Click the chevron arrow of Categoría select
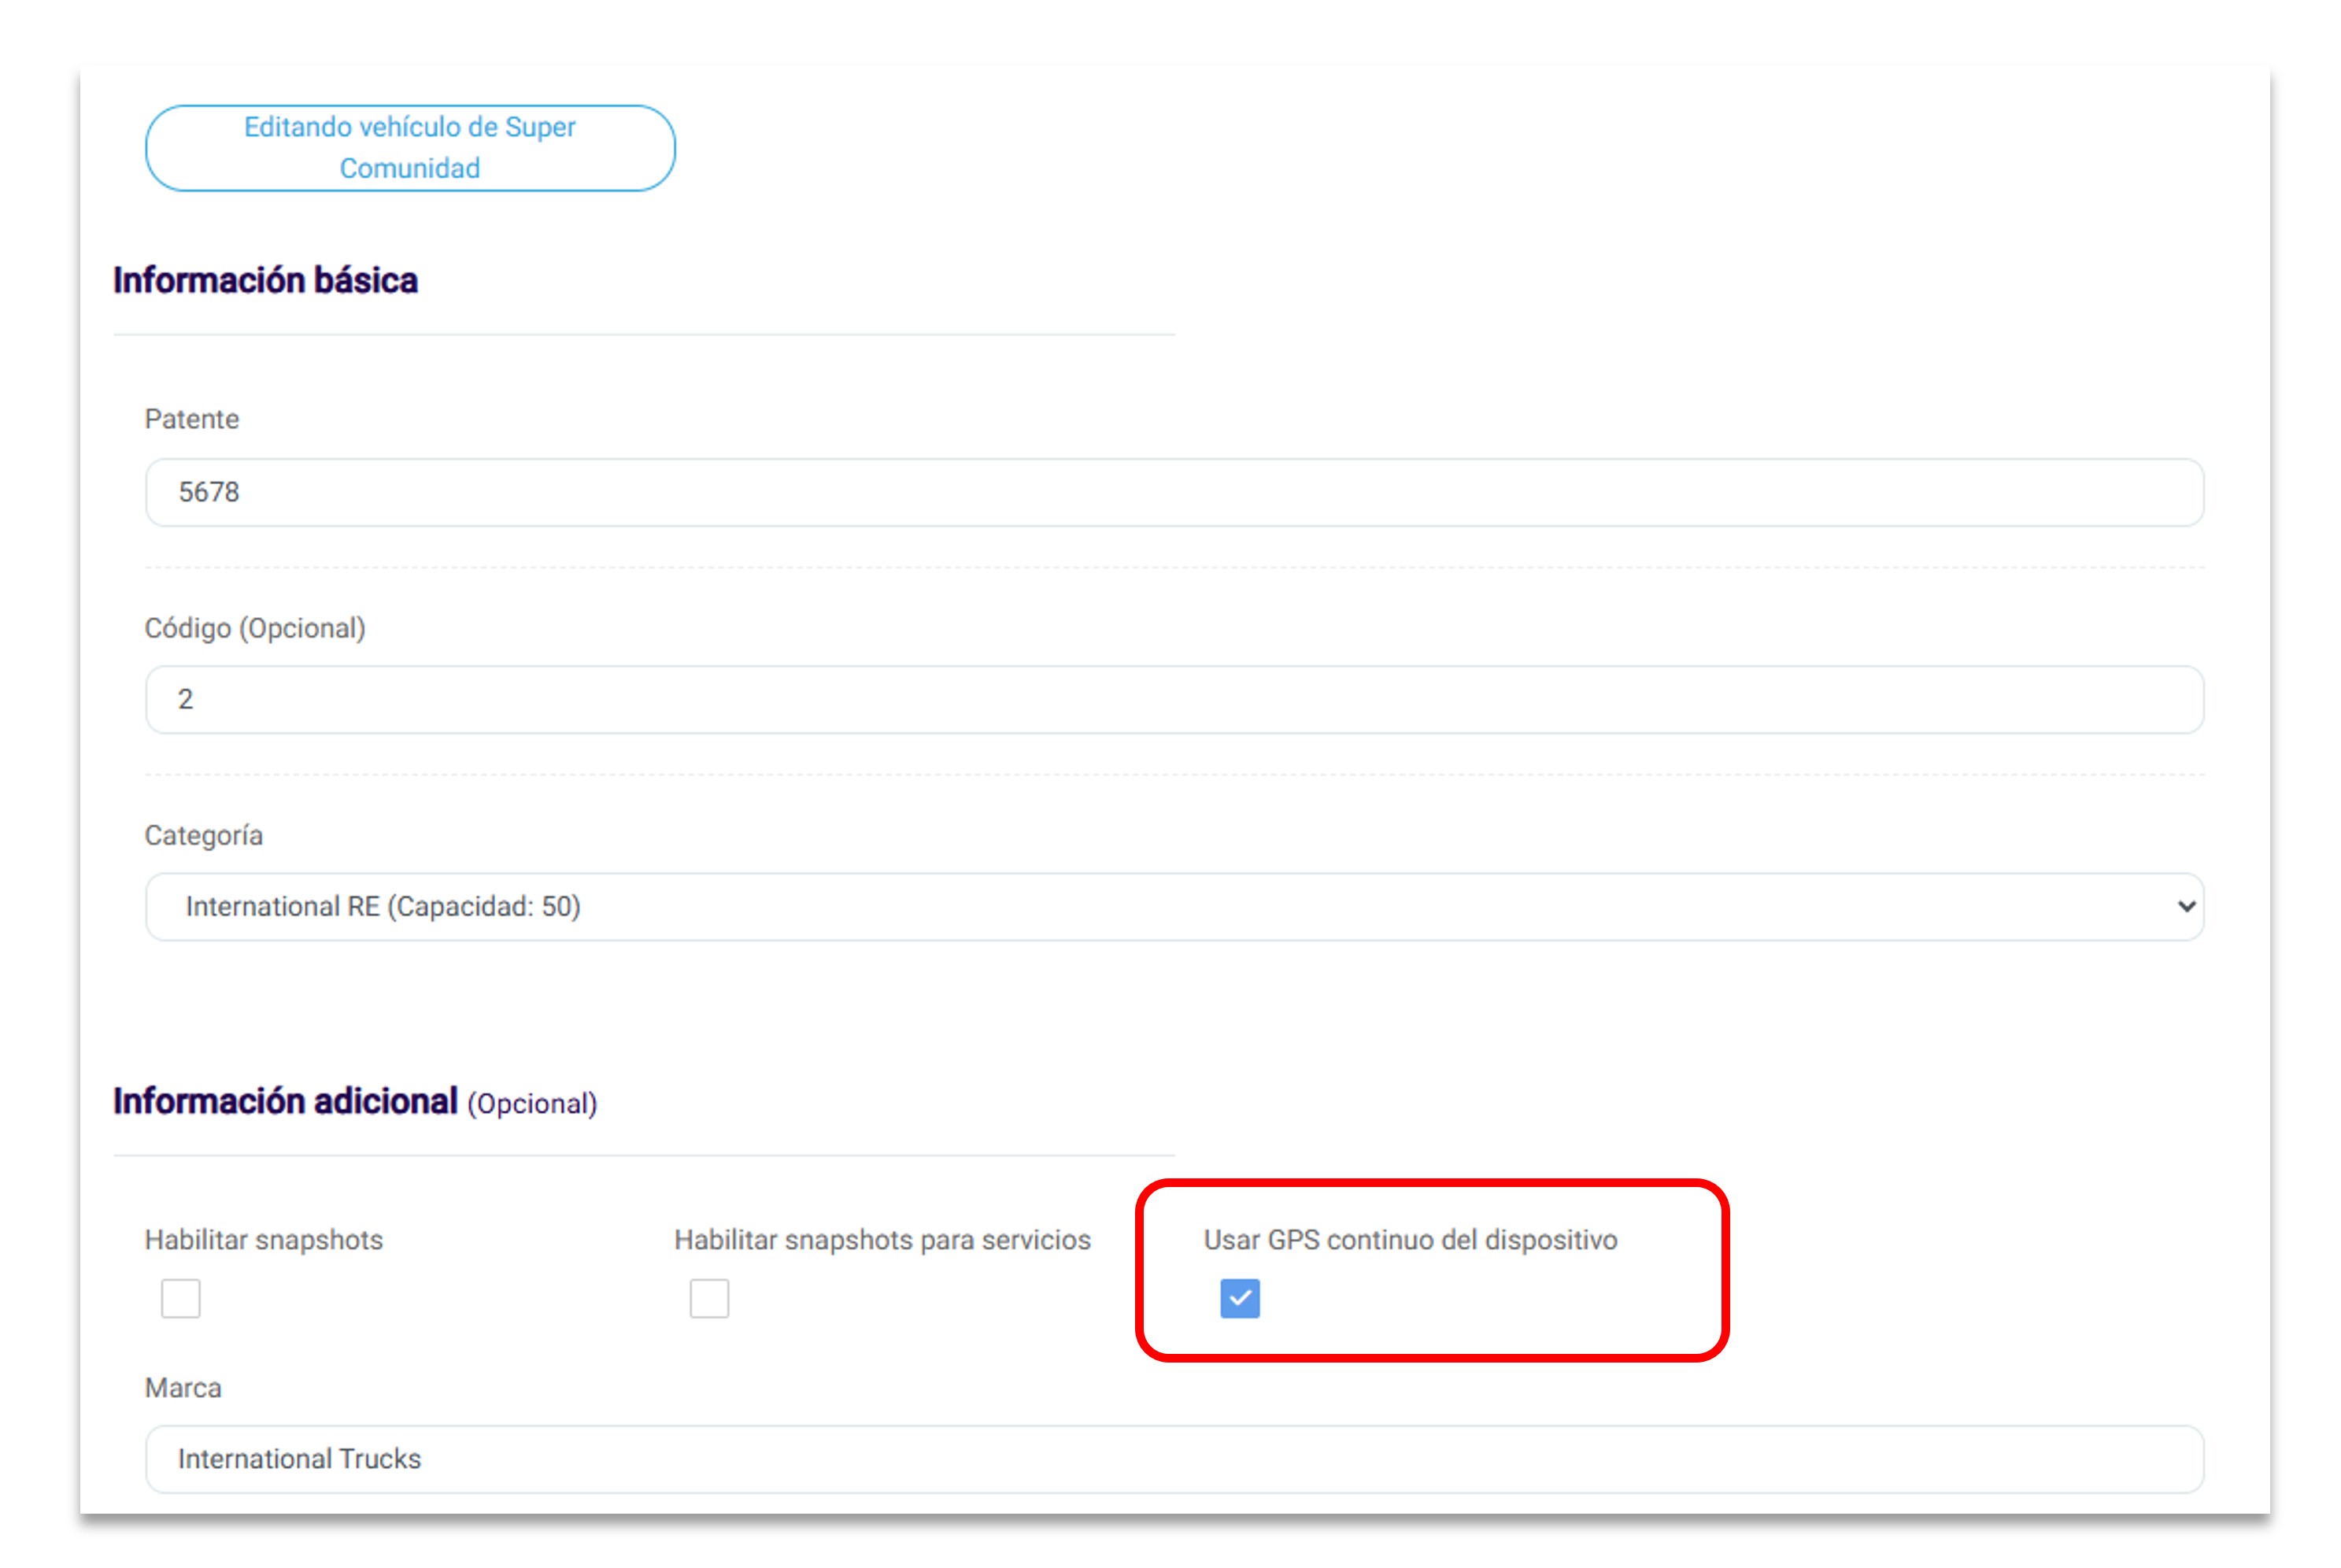Screen dimensions: 2341x1568 click(x=2185, y=906)
